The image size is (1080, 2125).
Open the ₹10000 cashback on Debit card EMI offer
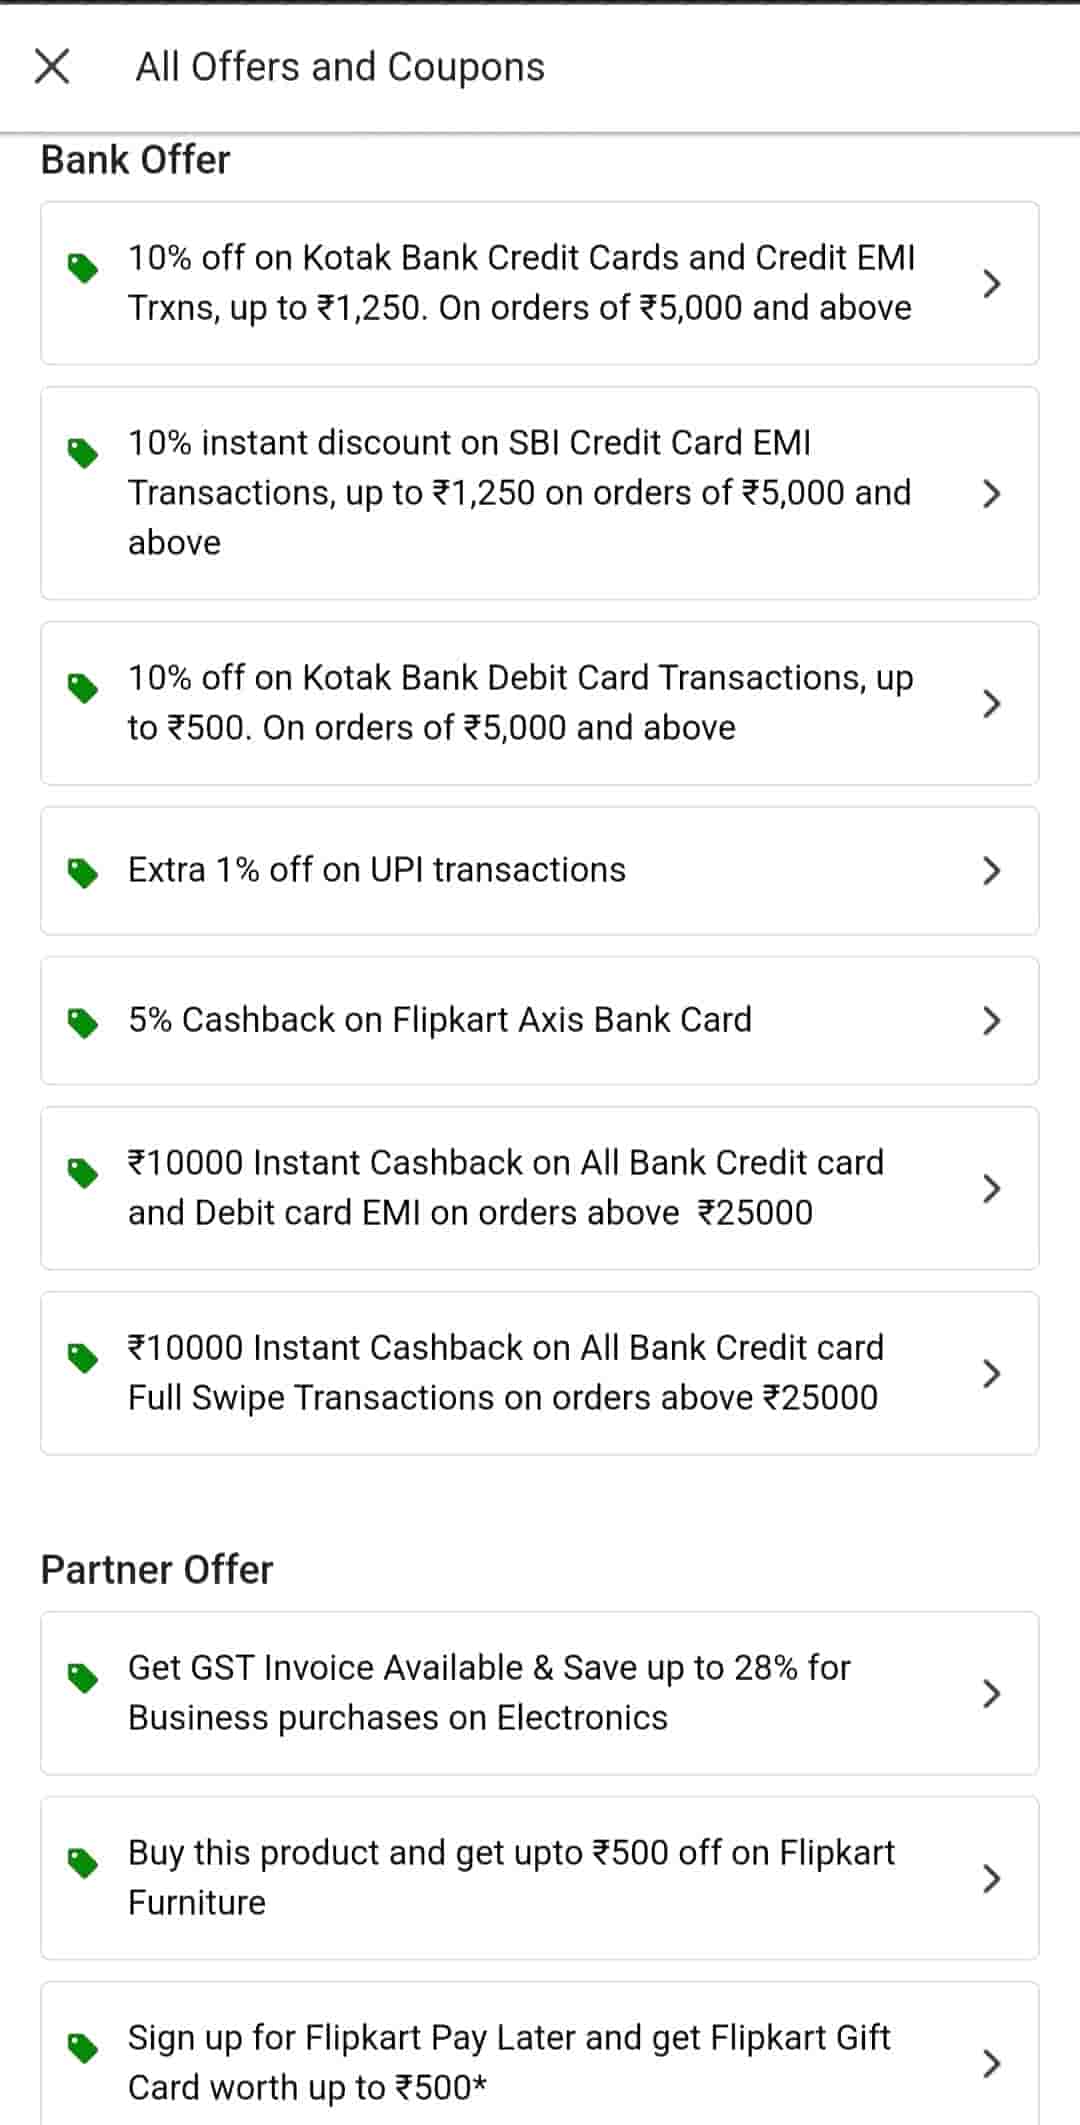[x=505, y=1188]
